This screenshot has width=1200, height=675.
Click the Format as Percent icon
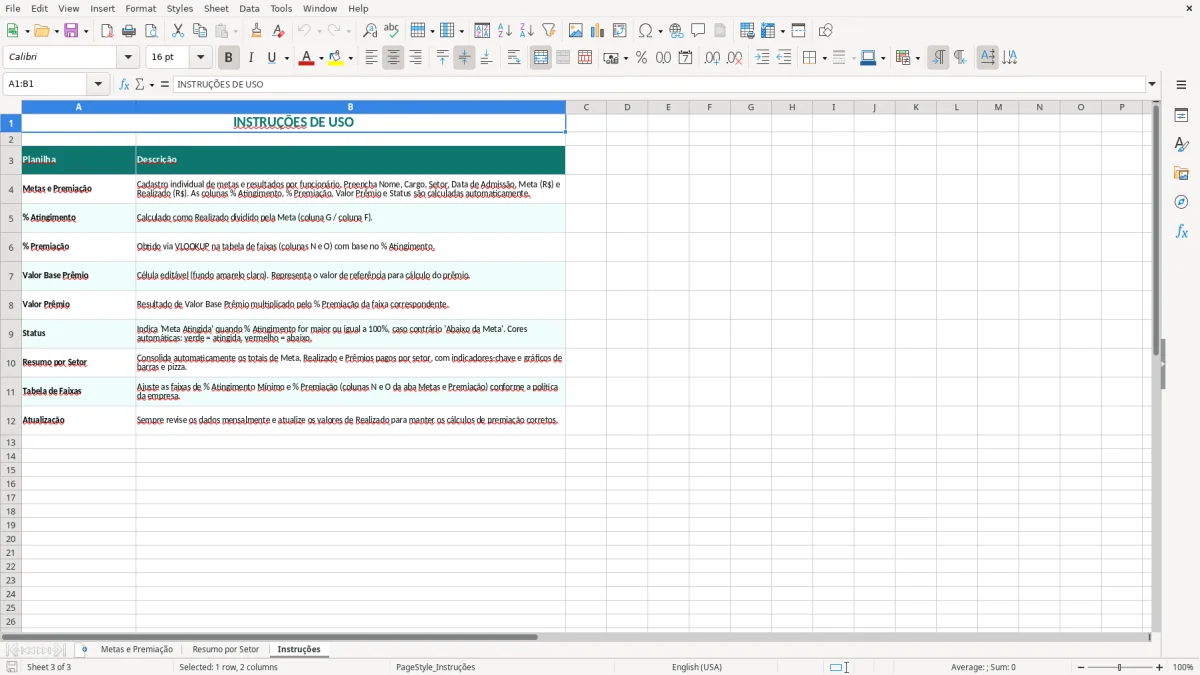coord(641,58)
